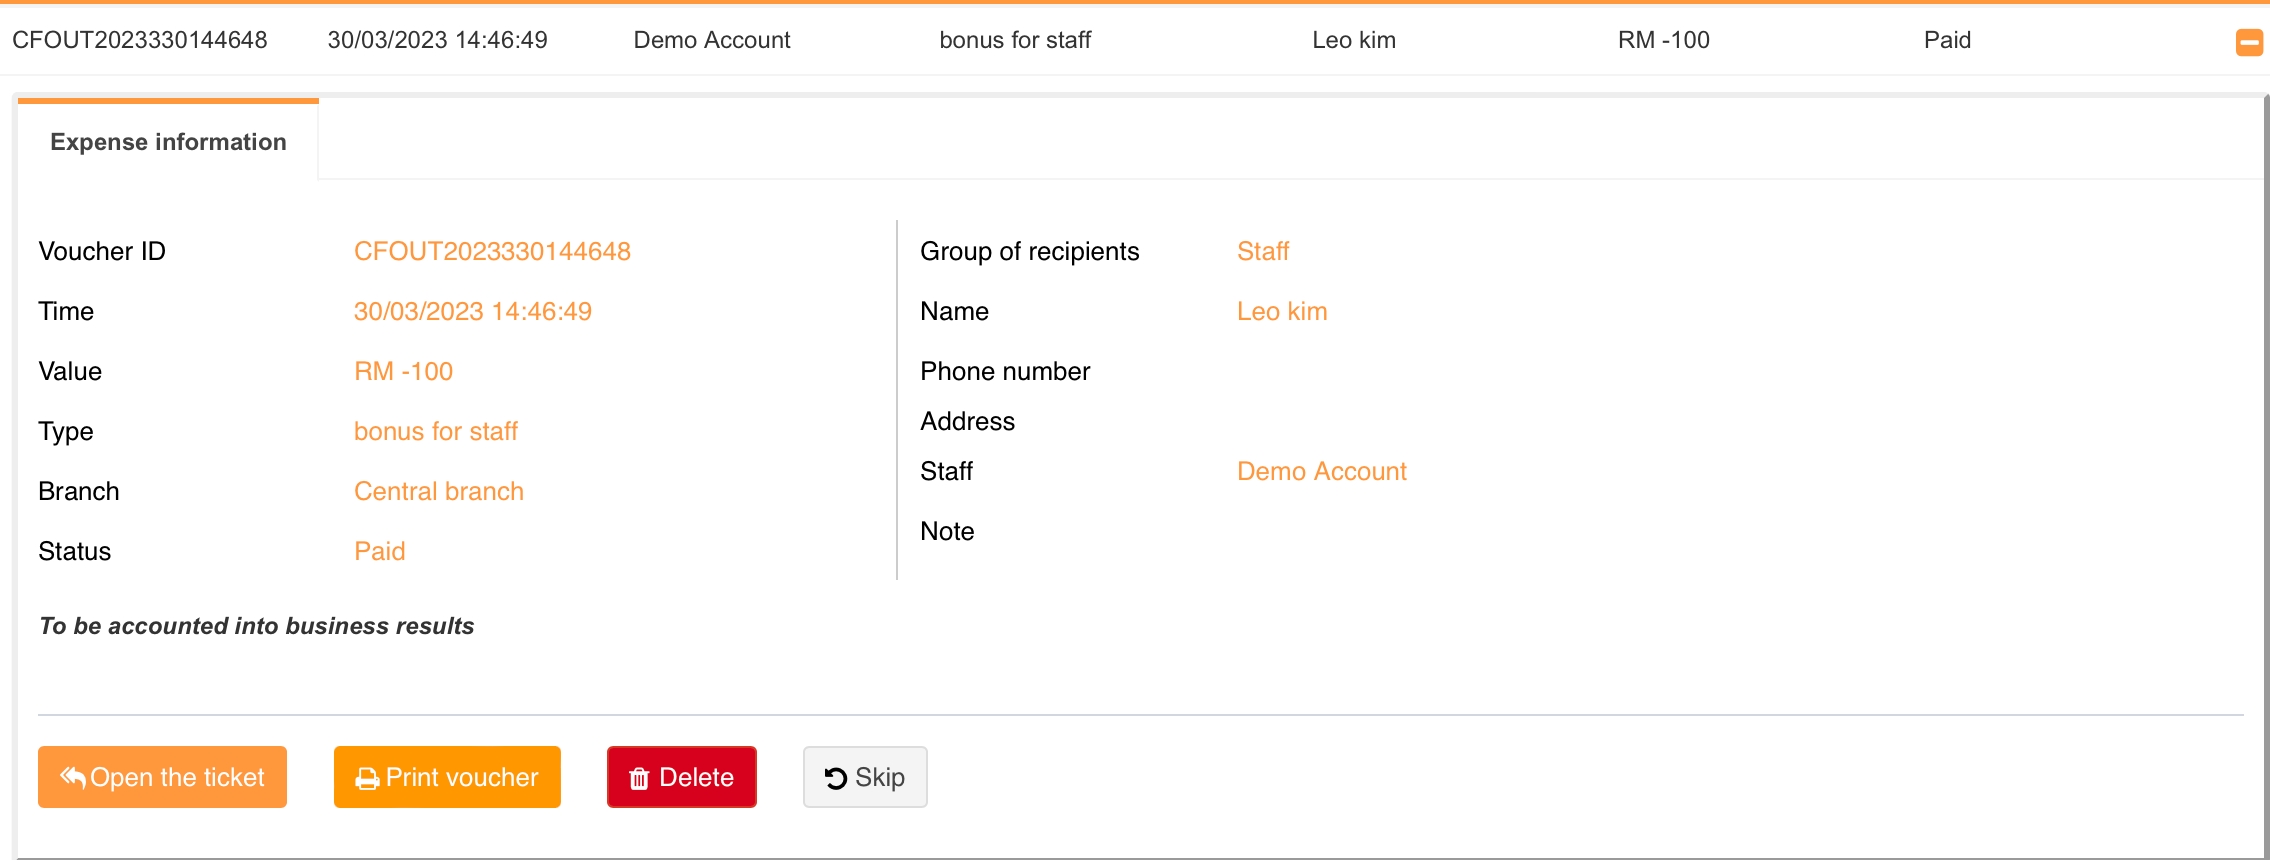The image size is (2270, 860).
Task: Select the Leo kim recipient name value
Action: point(1281,311)
